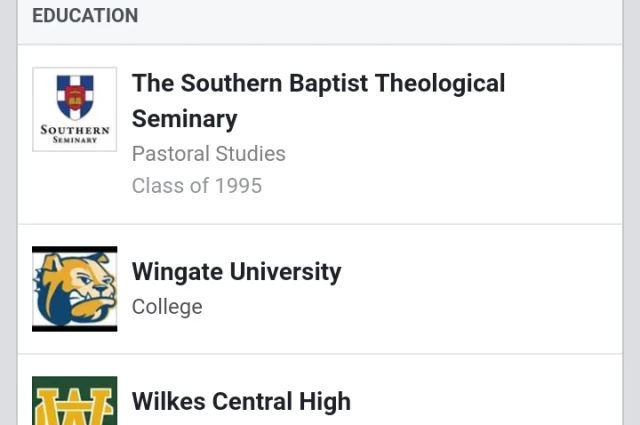Viewport: 640px width, 425px height.
Task: Click the word 'Seminary' on the title's second line
Action: [x=184, y=119]
